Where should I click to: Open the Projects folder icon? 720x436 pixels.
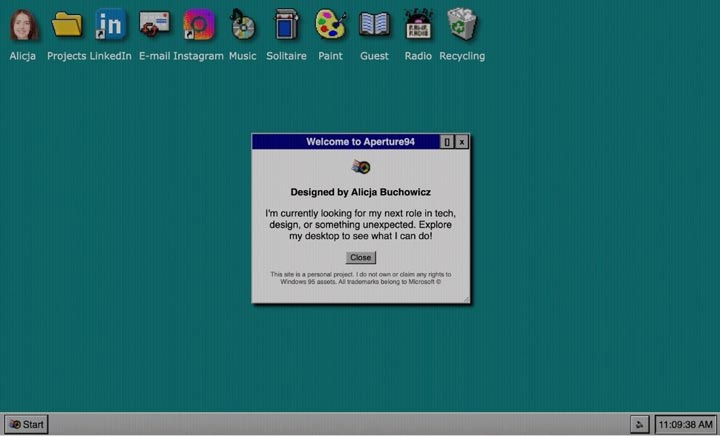pyautogui.click(x=67, y=25)
